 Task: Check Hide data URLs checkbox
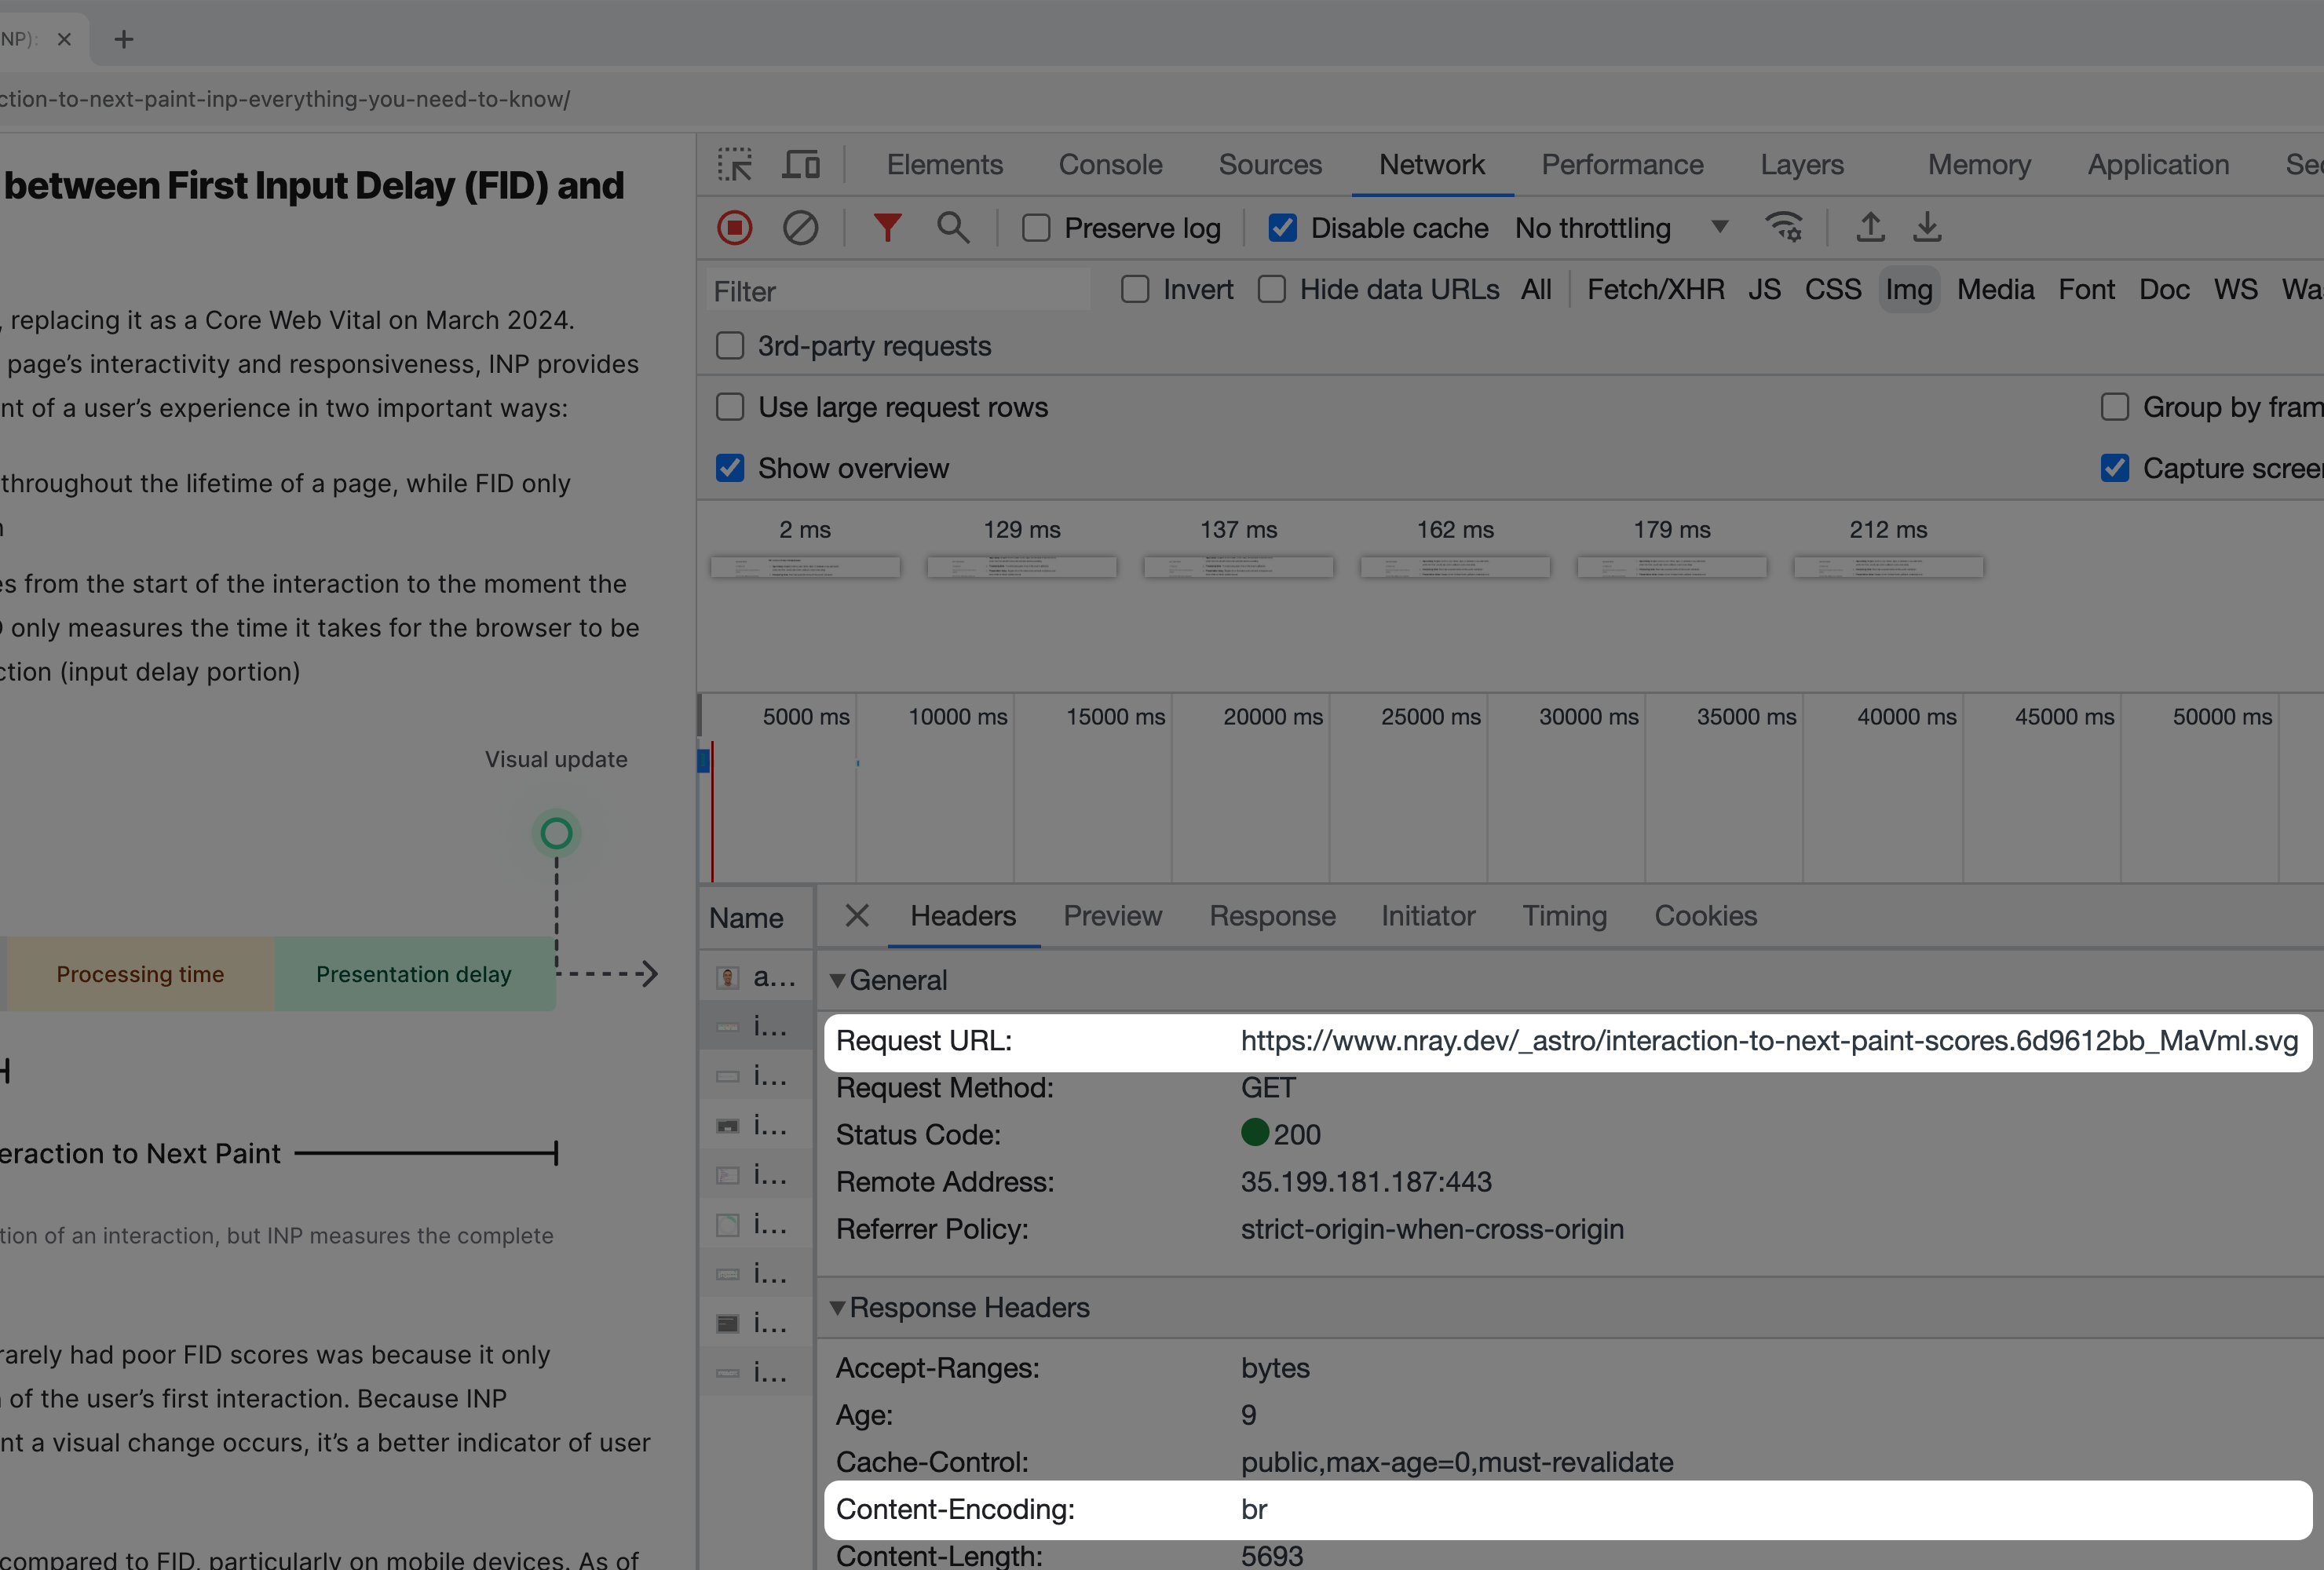click(1271, 290)
